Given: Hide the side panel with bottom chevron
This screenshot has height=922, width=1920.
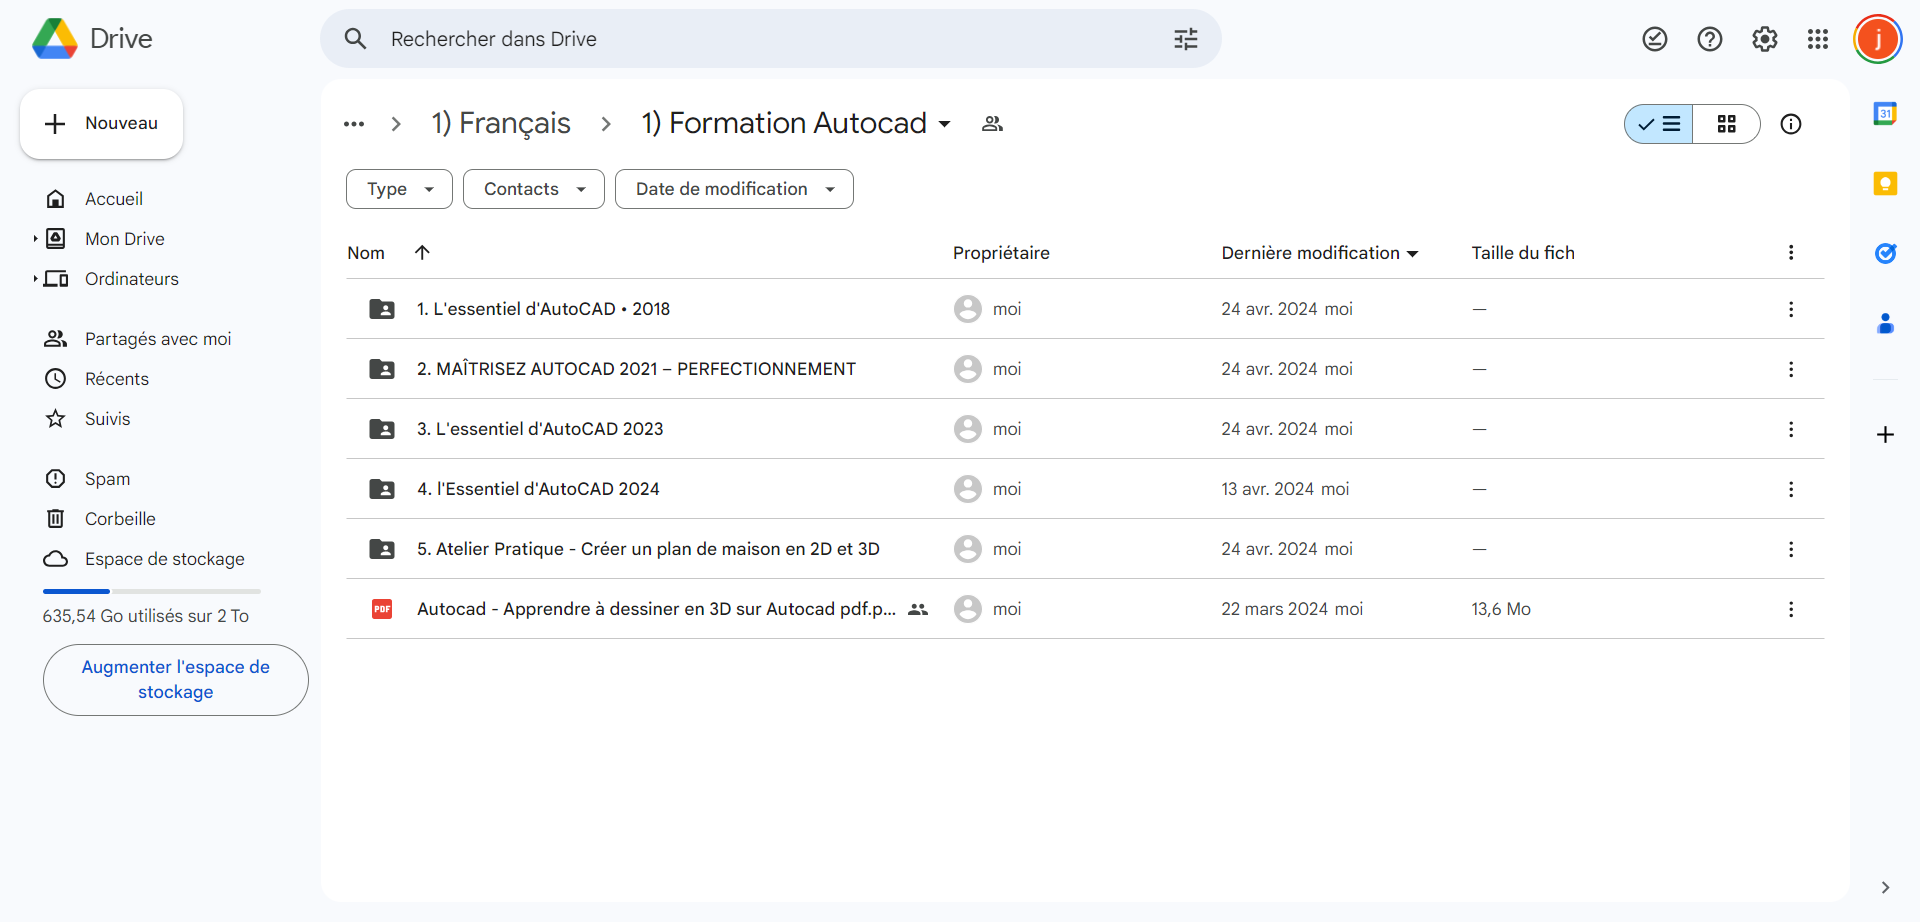Looking at the screenshot, I should click(1885, 887).
